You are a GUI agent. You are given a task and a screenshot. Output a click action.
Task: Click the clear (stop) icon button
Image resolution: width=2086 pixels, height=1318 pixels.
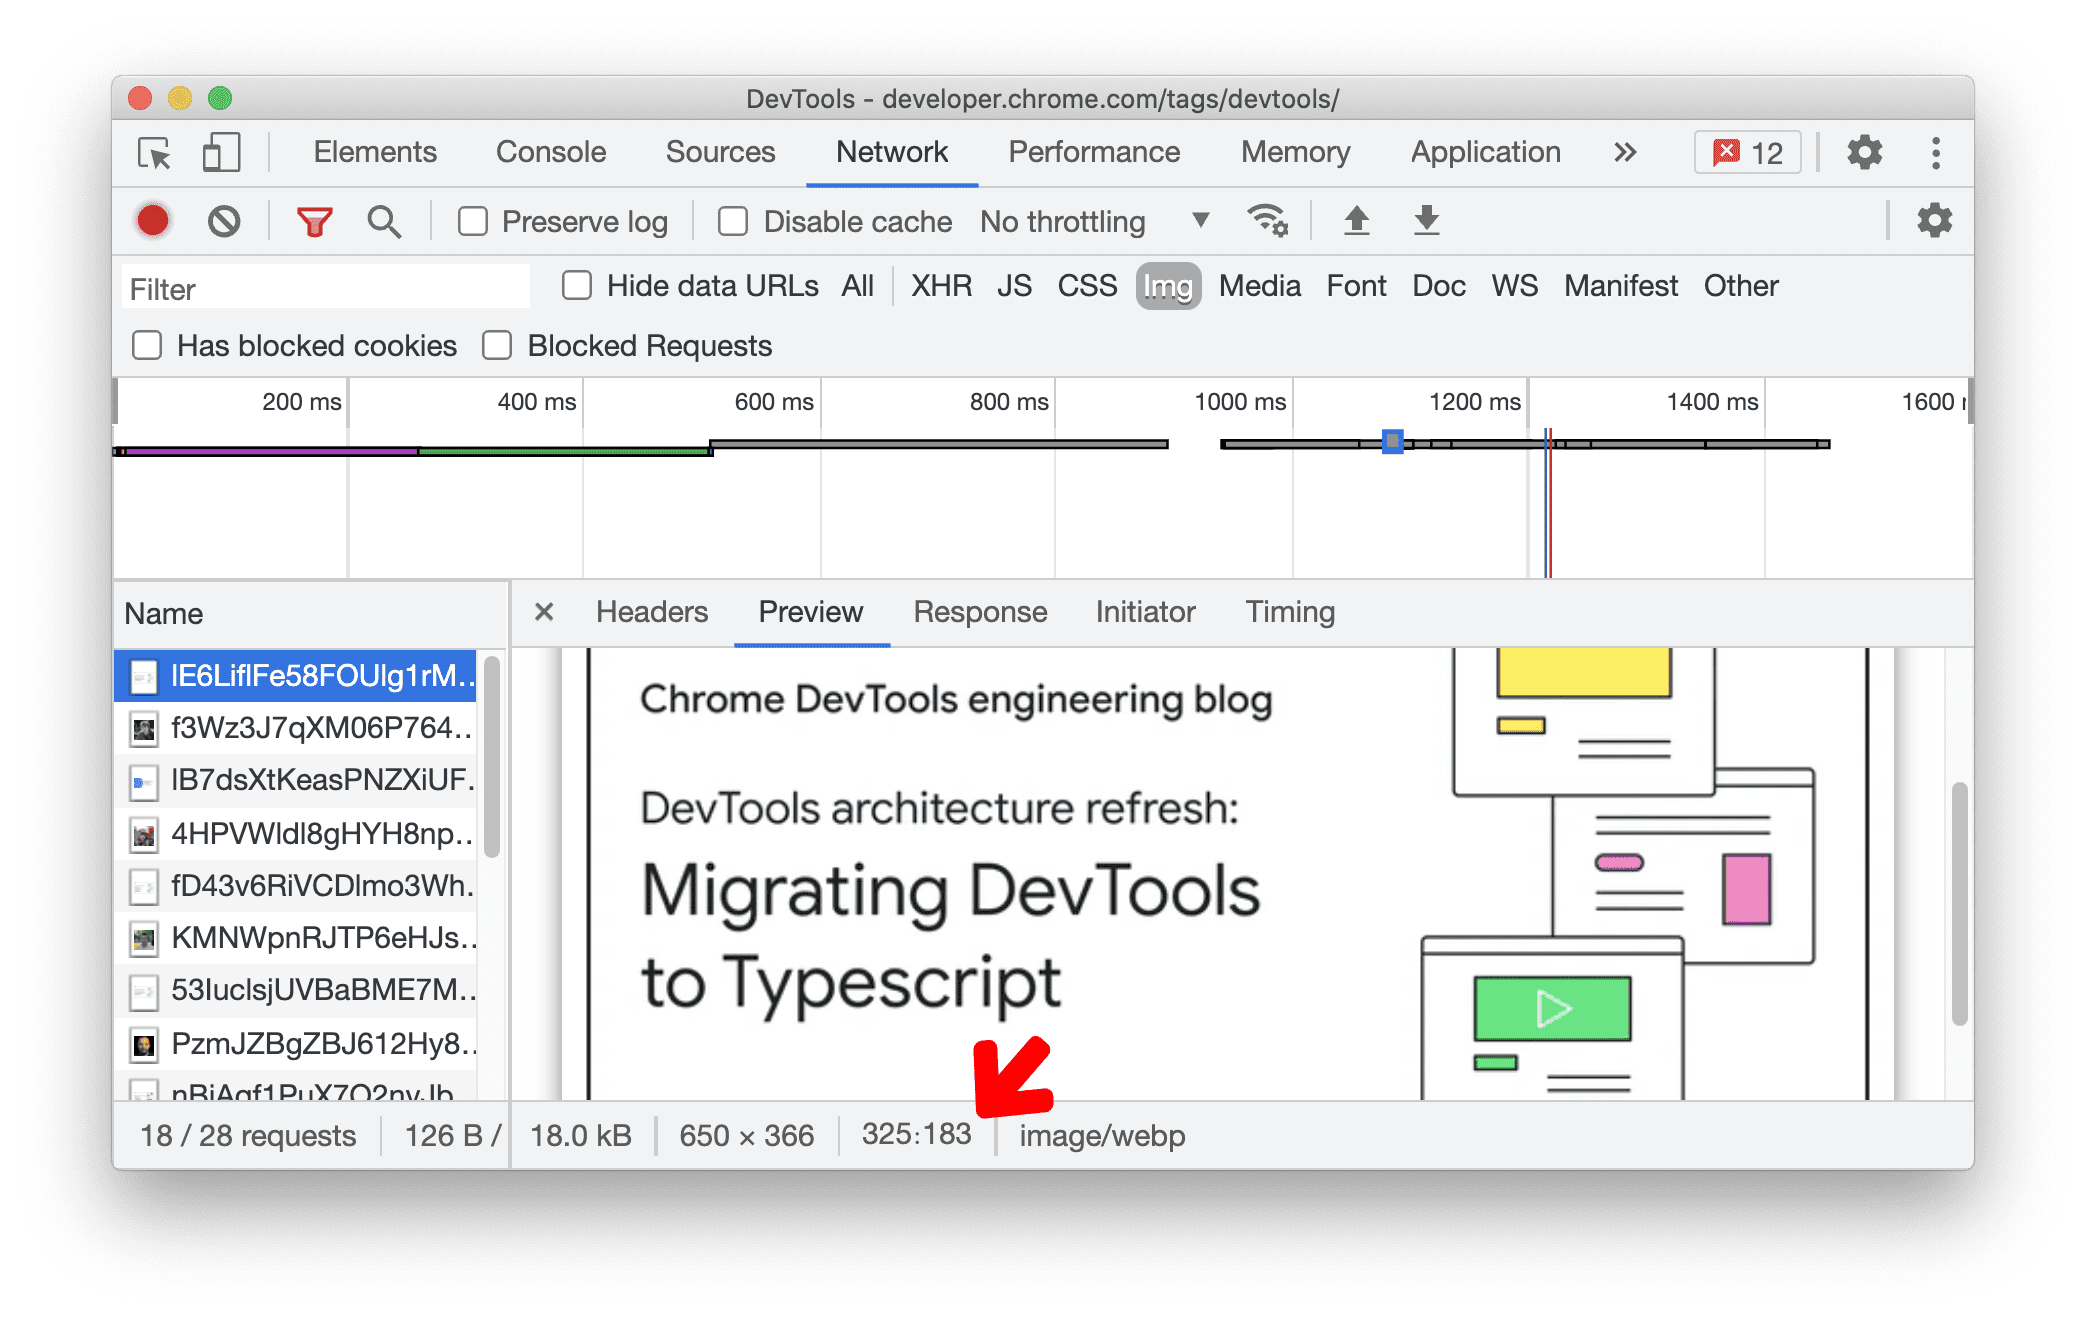[x=225, y=222]
